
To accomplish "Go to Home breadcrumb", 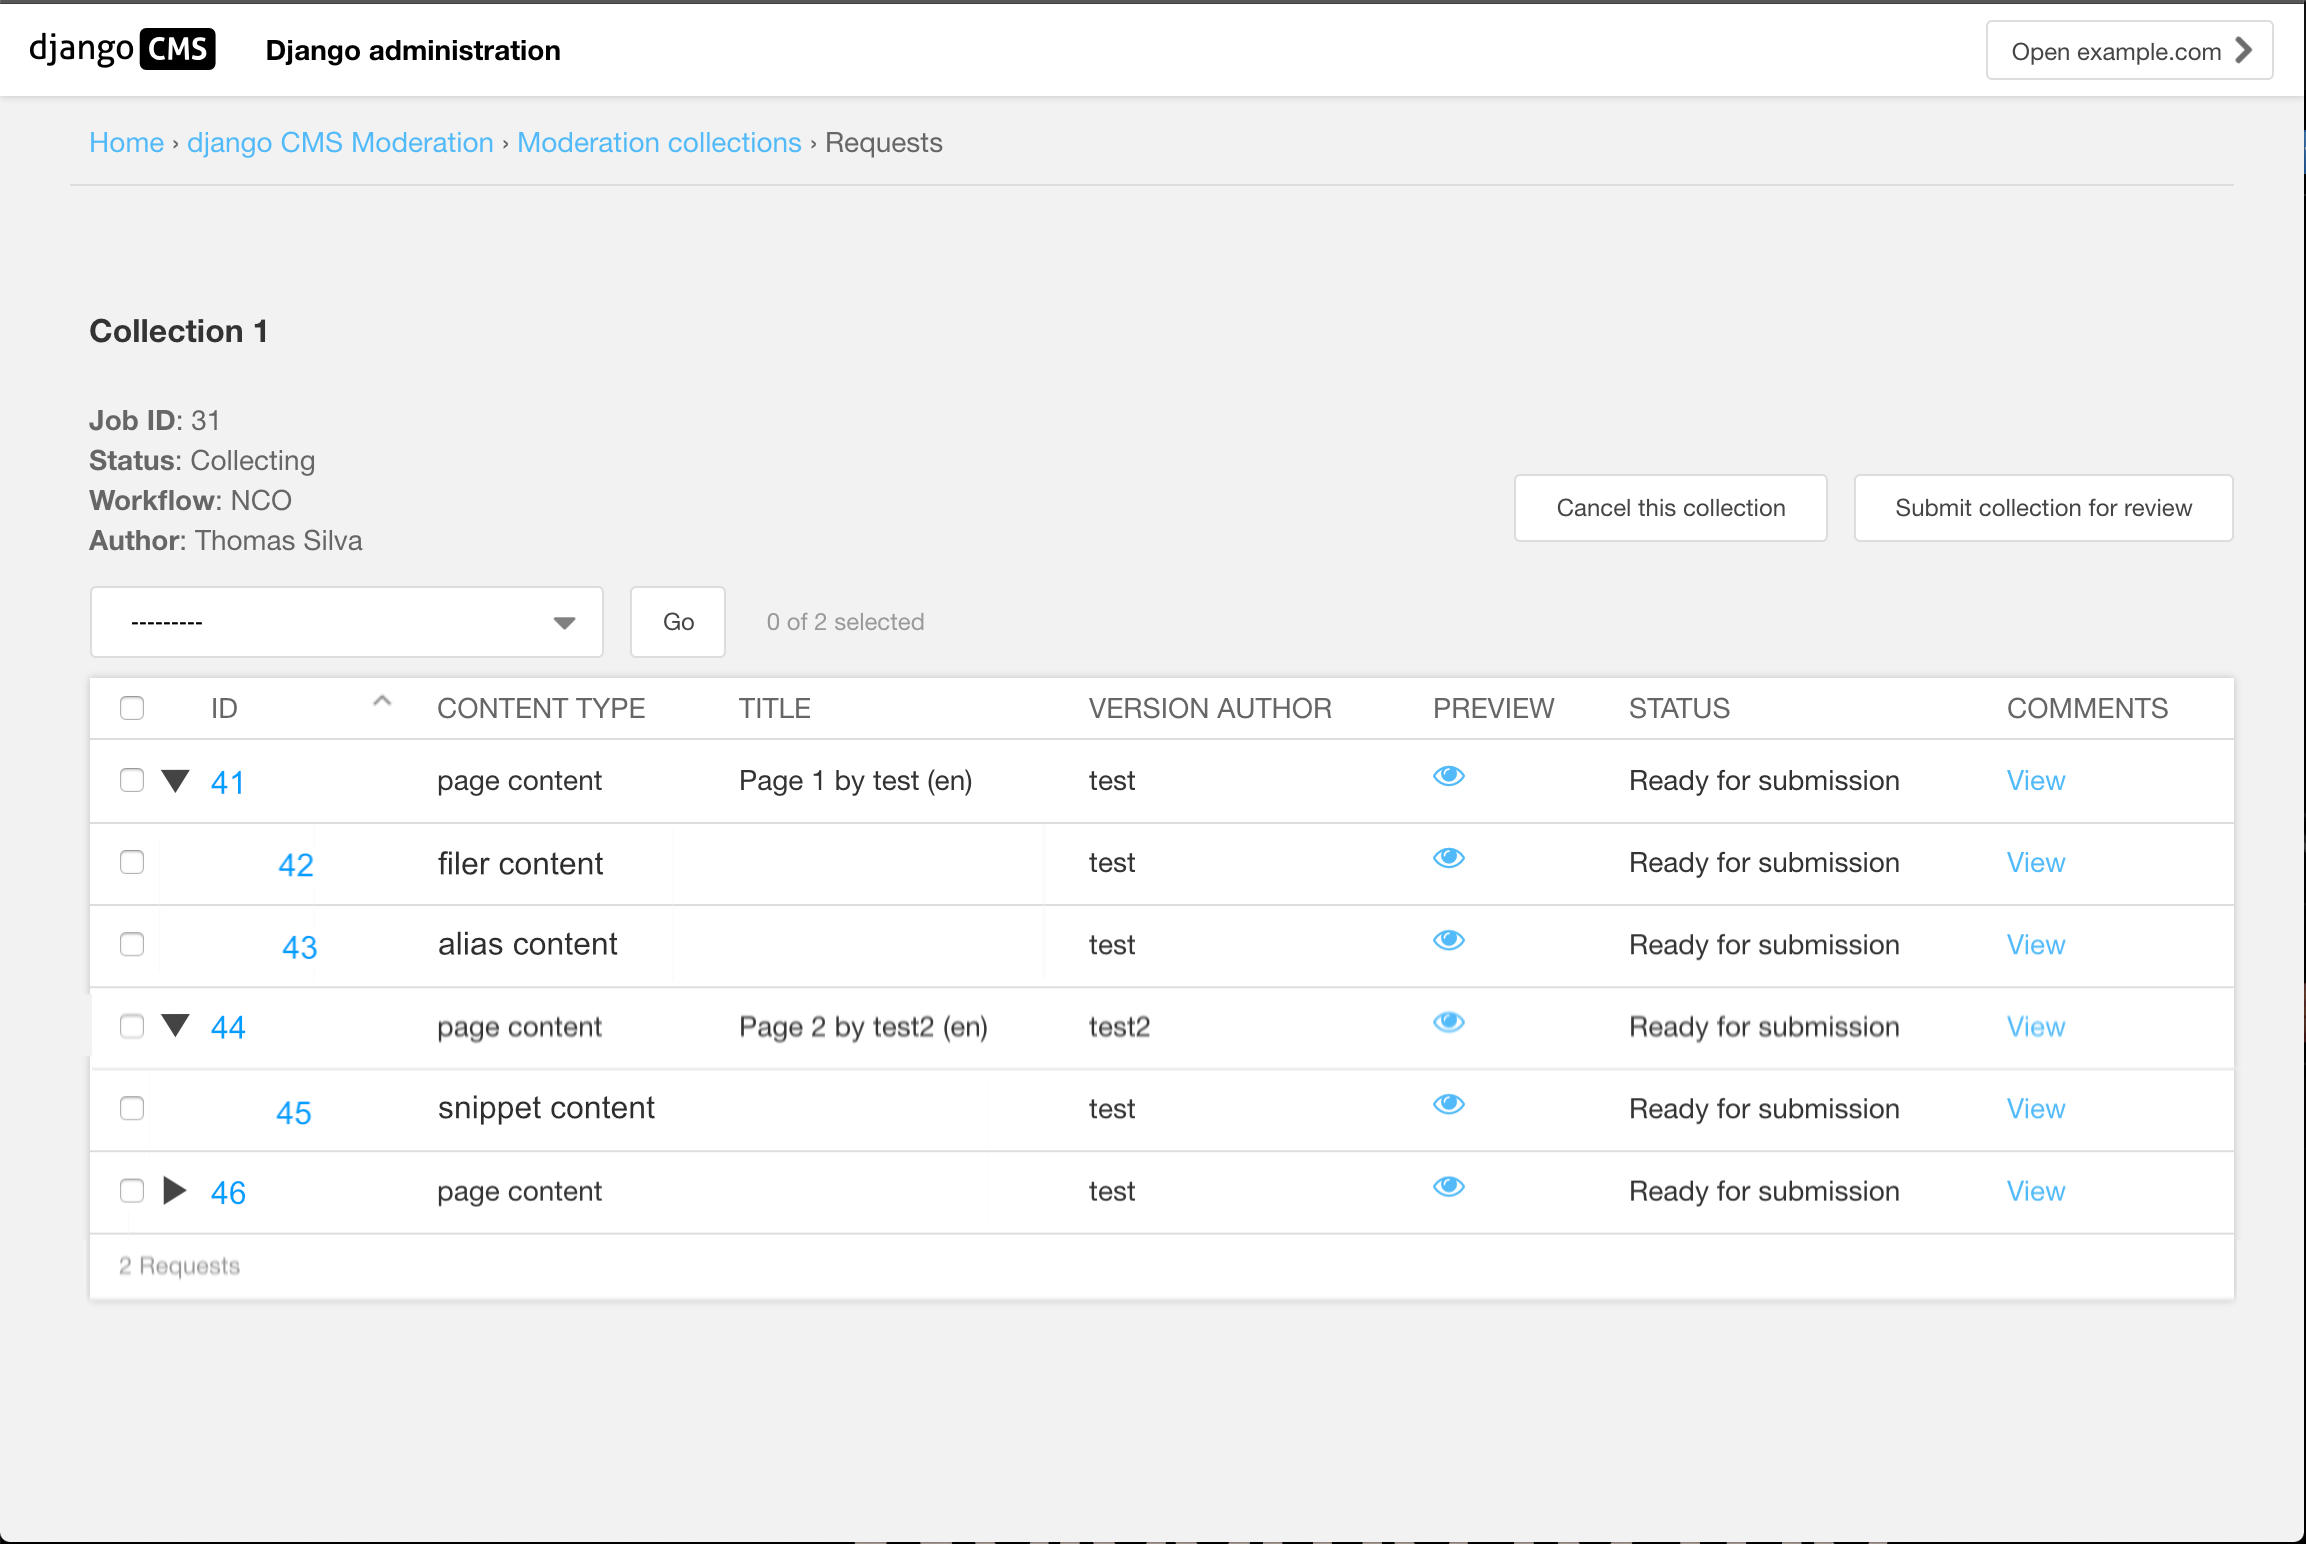I will 126,142.
